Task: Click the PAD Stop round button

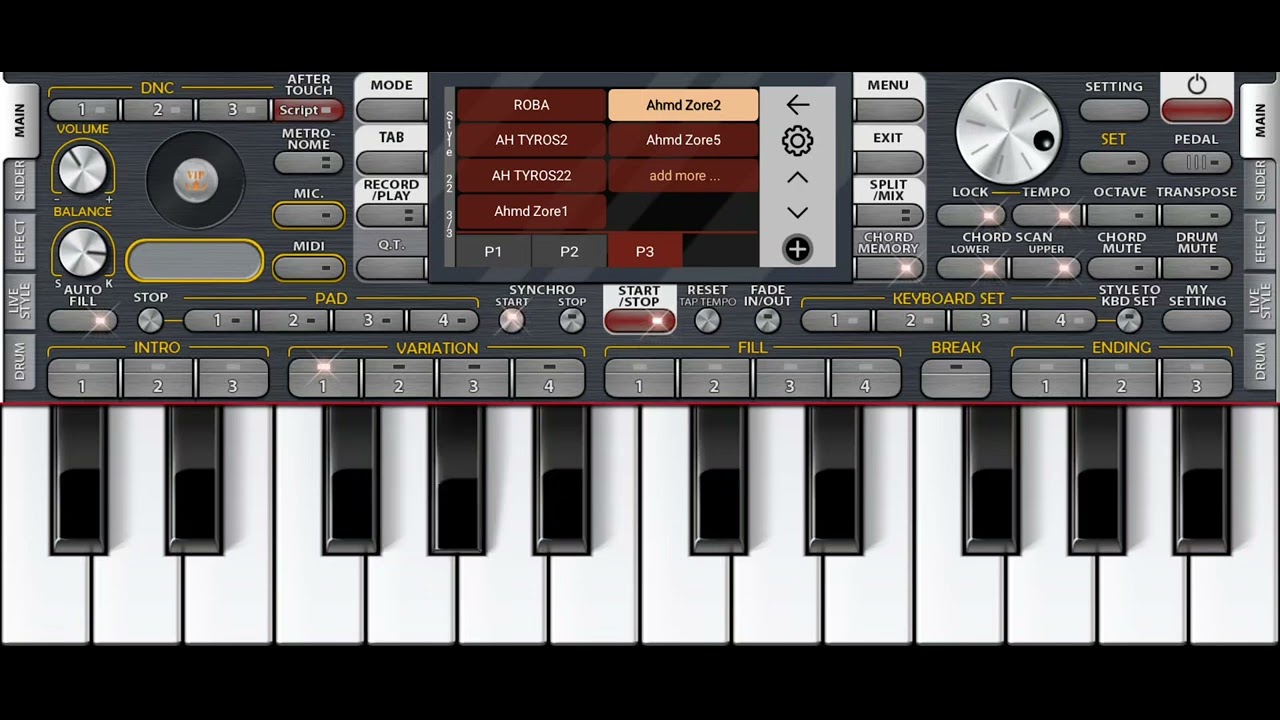Action: coord(150,321)
